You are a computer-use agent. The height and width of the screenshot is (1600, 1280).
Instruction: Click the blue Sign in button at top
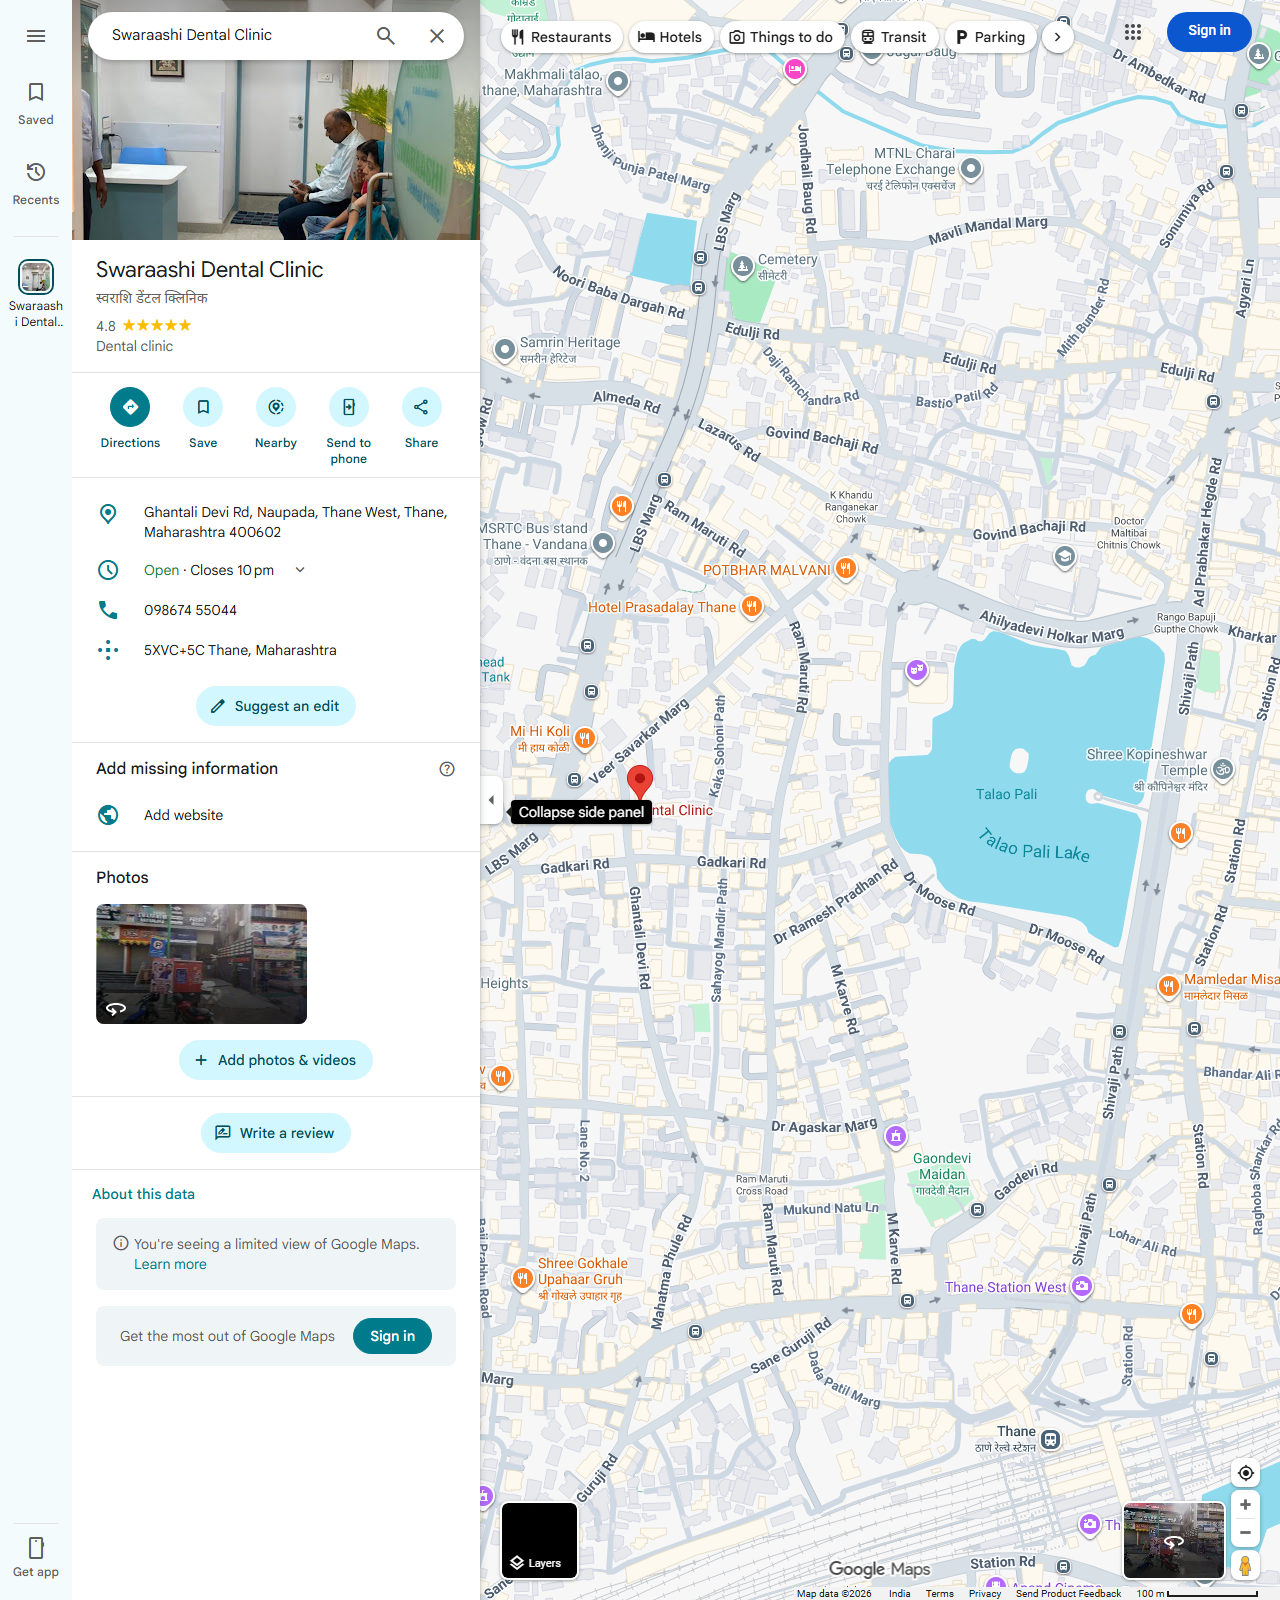coord(1209,31)
